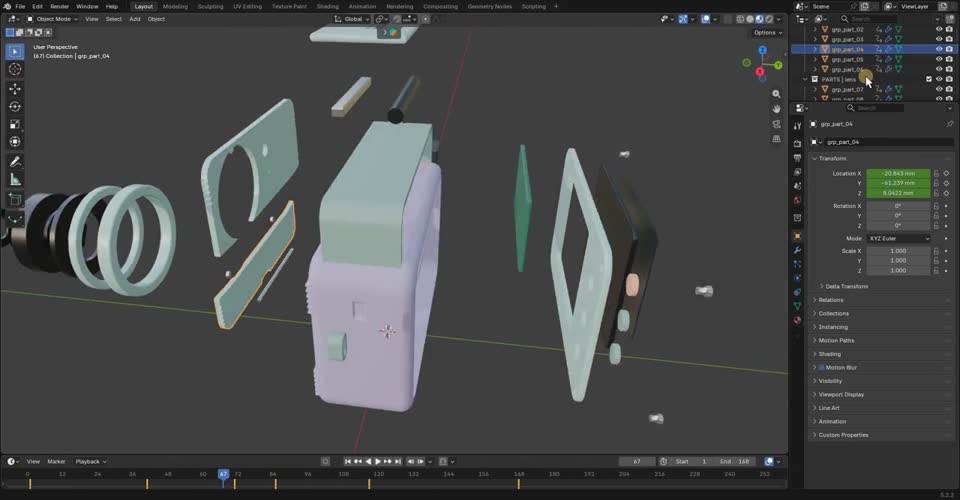This screenshot has height=500, width=960.
Task: Switch to the Modeling workspace tab
Action: tap(175, 6)
